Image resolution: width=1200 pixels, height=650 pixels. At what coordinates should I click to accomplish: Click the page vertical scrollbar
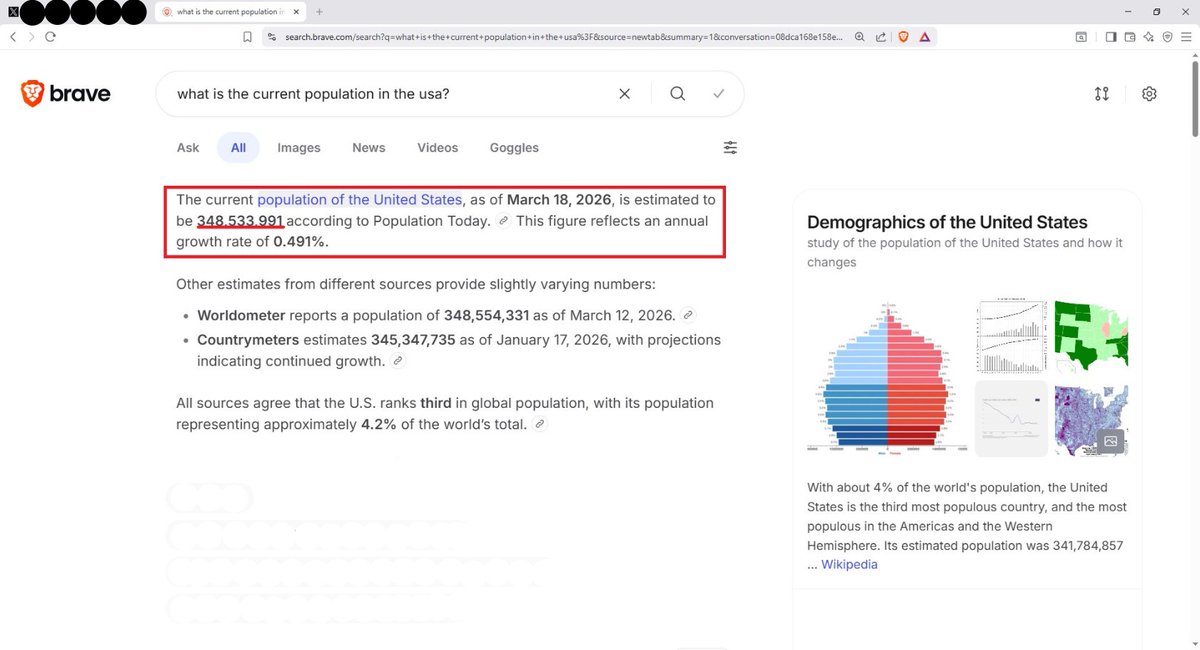point(1194,100)
